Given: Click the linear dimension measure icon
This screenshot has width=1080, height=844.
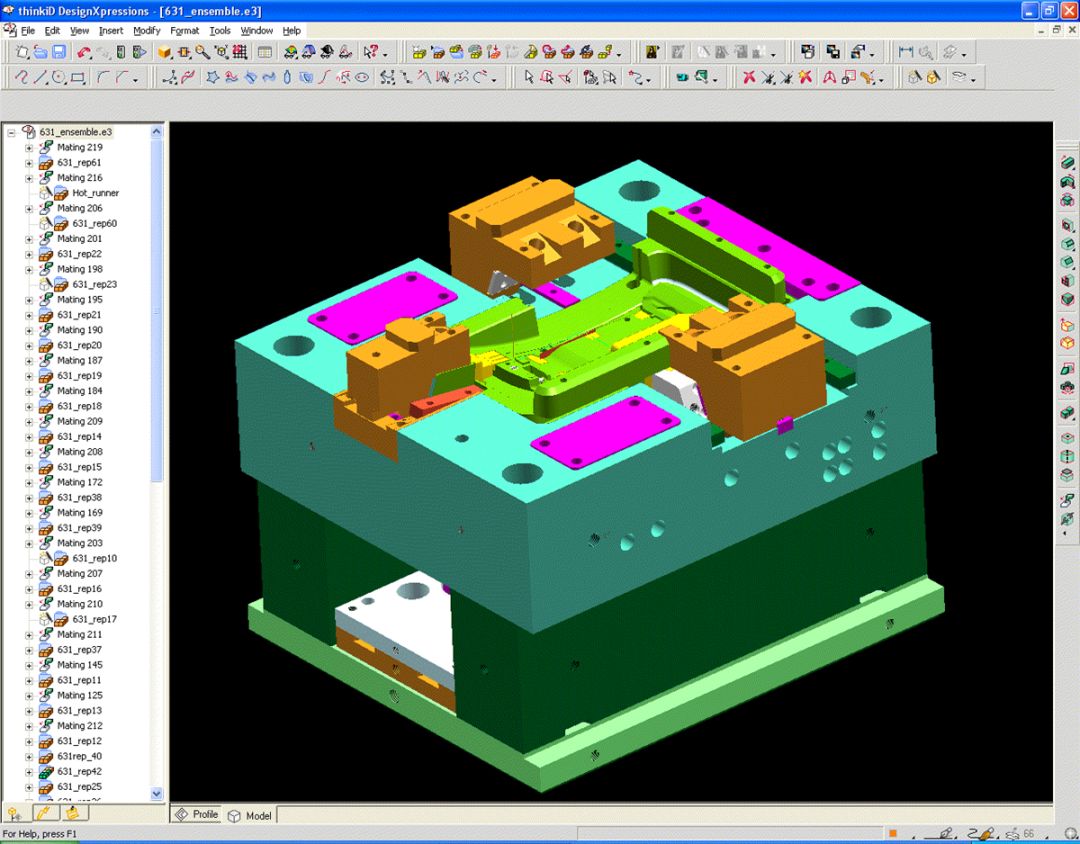Looking at the screenshot, I should (906, 52).
